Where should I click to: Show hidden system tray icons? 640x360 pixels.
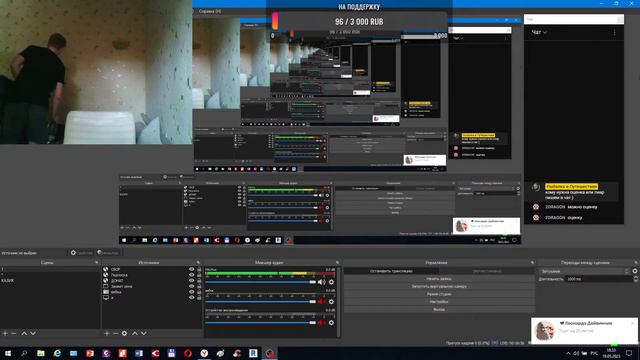[x=568, y=353]
